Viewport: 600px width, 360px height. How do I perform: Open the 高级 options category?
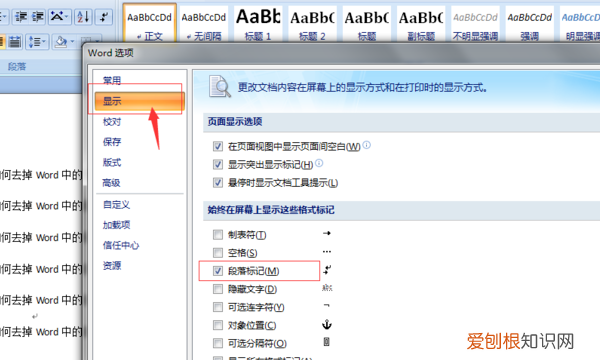[x=111, y=183]
